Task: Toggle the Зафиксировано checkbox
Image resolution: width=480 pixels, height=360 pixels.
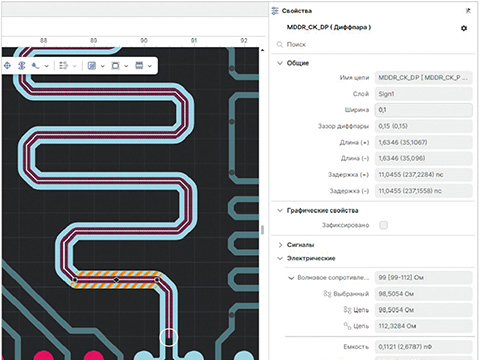Action: (384, 225)
